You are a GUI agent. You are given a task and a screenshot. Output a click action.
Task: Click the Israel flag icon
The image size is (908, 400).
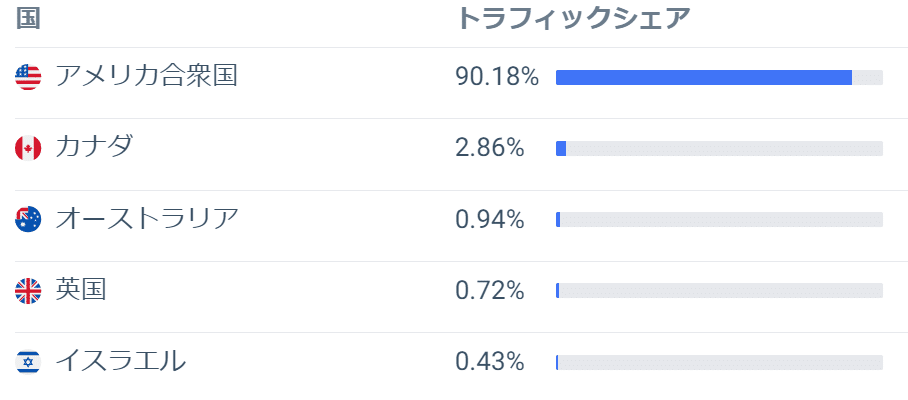pyautogui.click(x=28, y=361)
